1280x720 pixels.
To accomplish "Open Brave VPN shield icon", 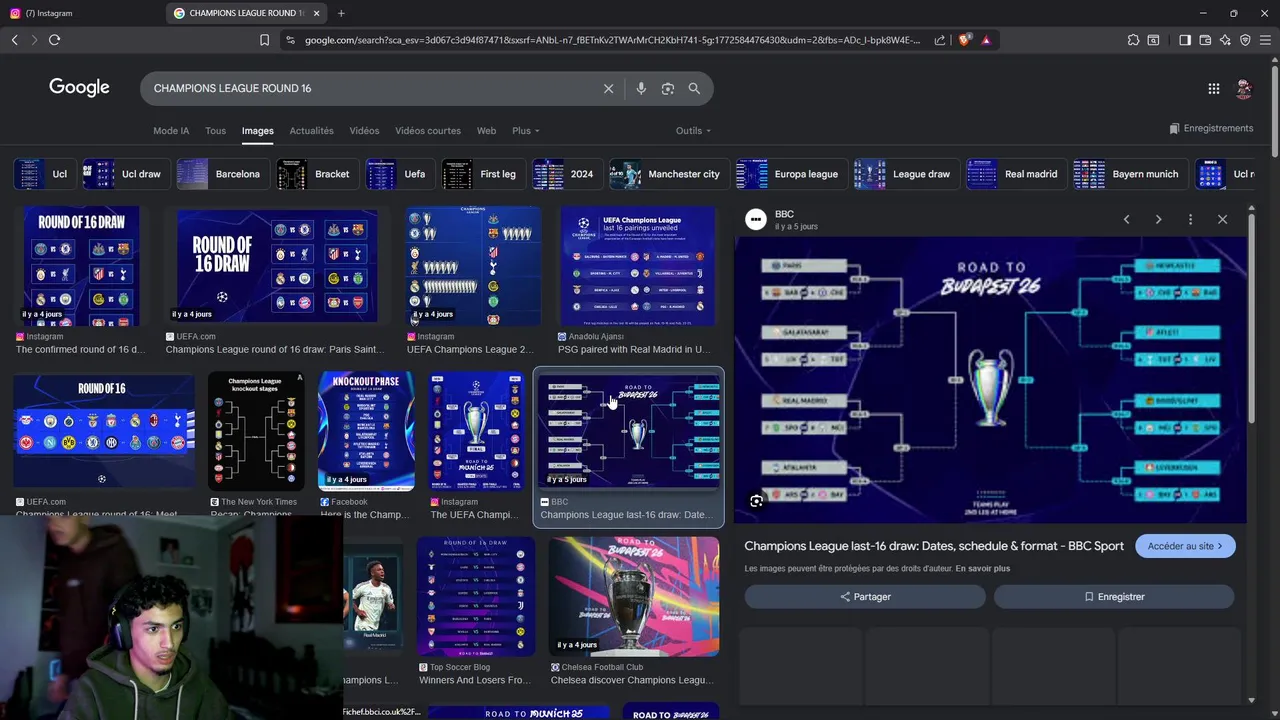I will click(1245, 40).
